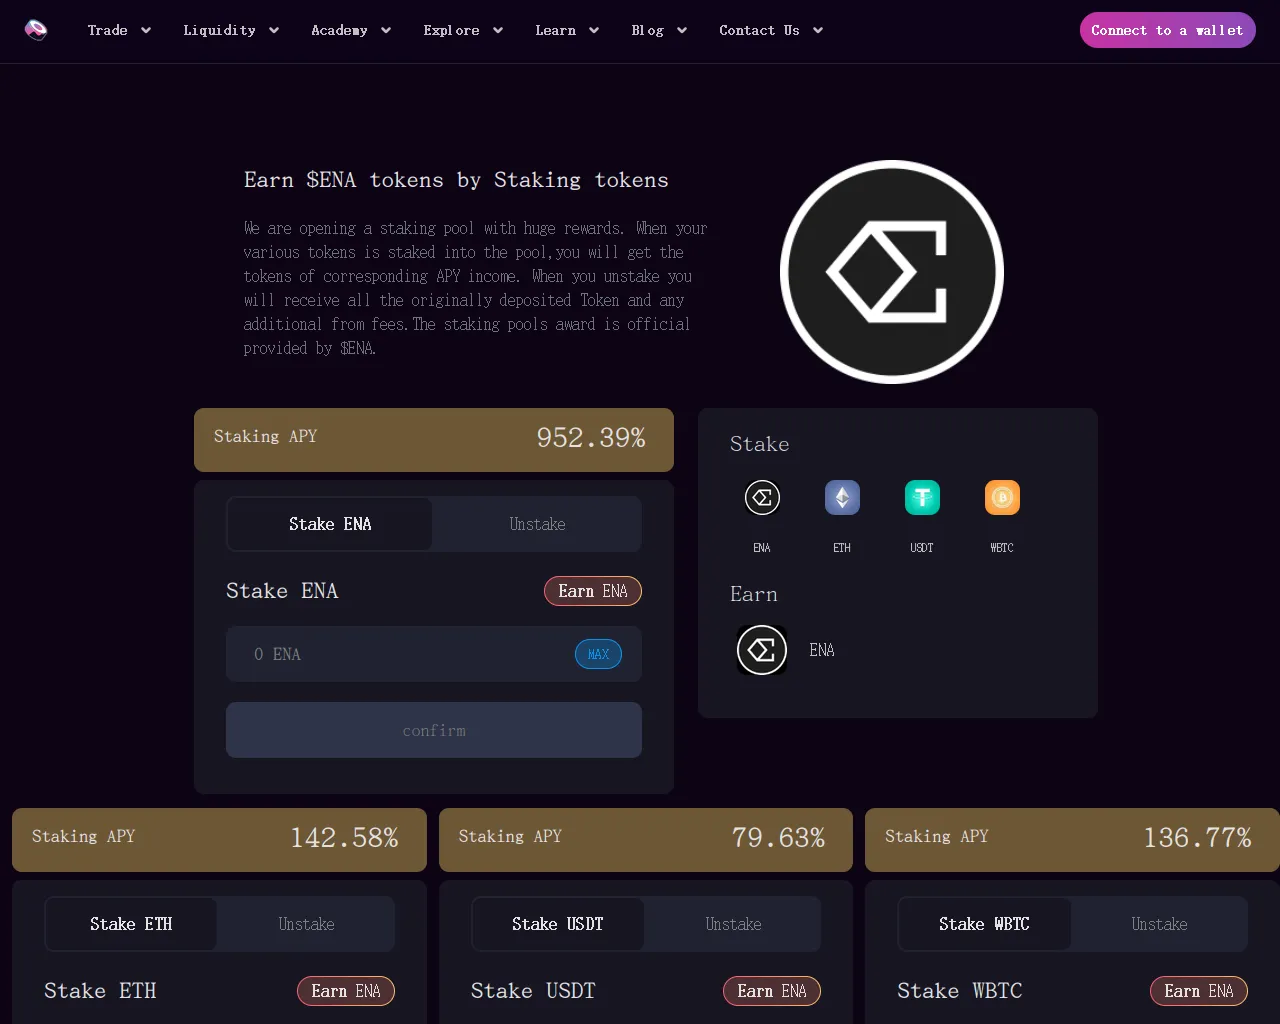
Task: Switch to Unstake tab in WBTC panel
Action: tap(1159, 924)
